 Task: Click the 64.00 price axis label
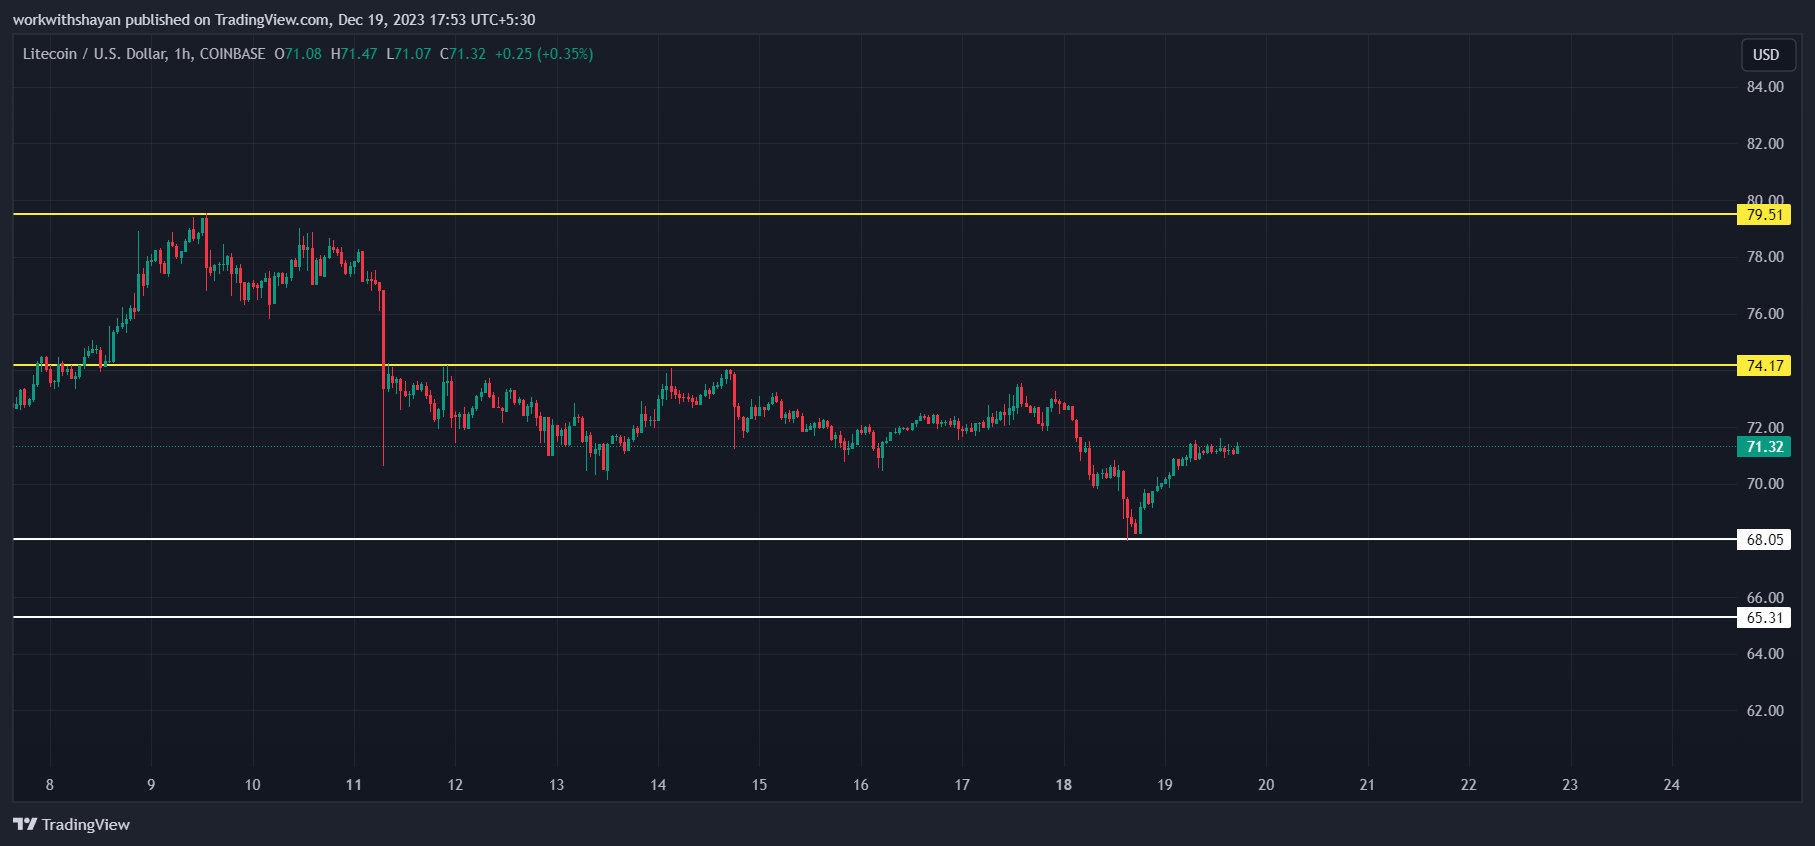click(x=1765, y=654)
